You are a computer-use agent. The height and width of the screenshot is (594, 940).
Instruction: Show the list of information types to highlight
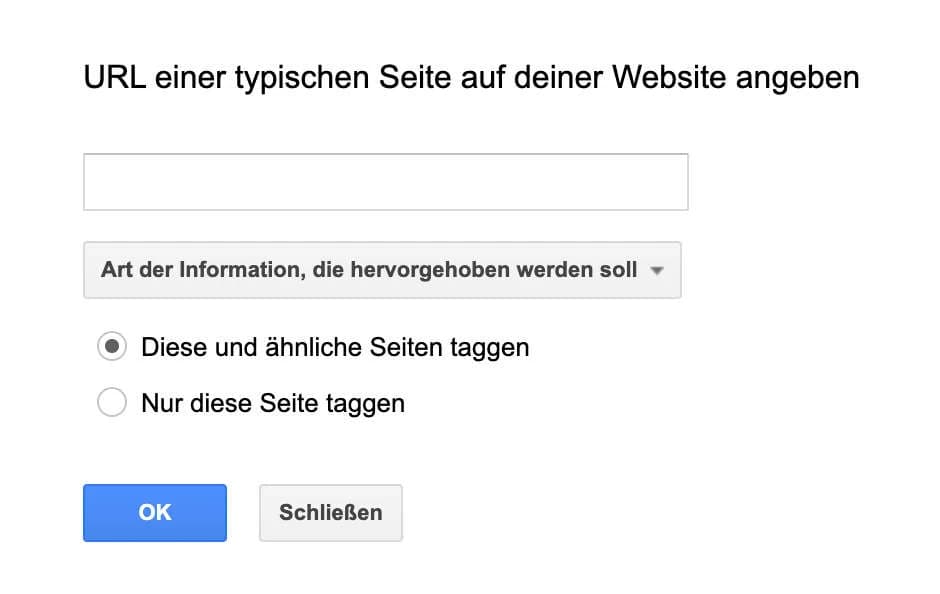[x=382, y=270]
